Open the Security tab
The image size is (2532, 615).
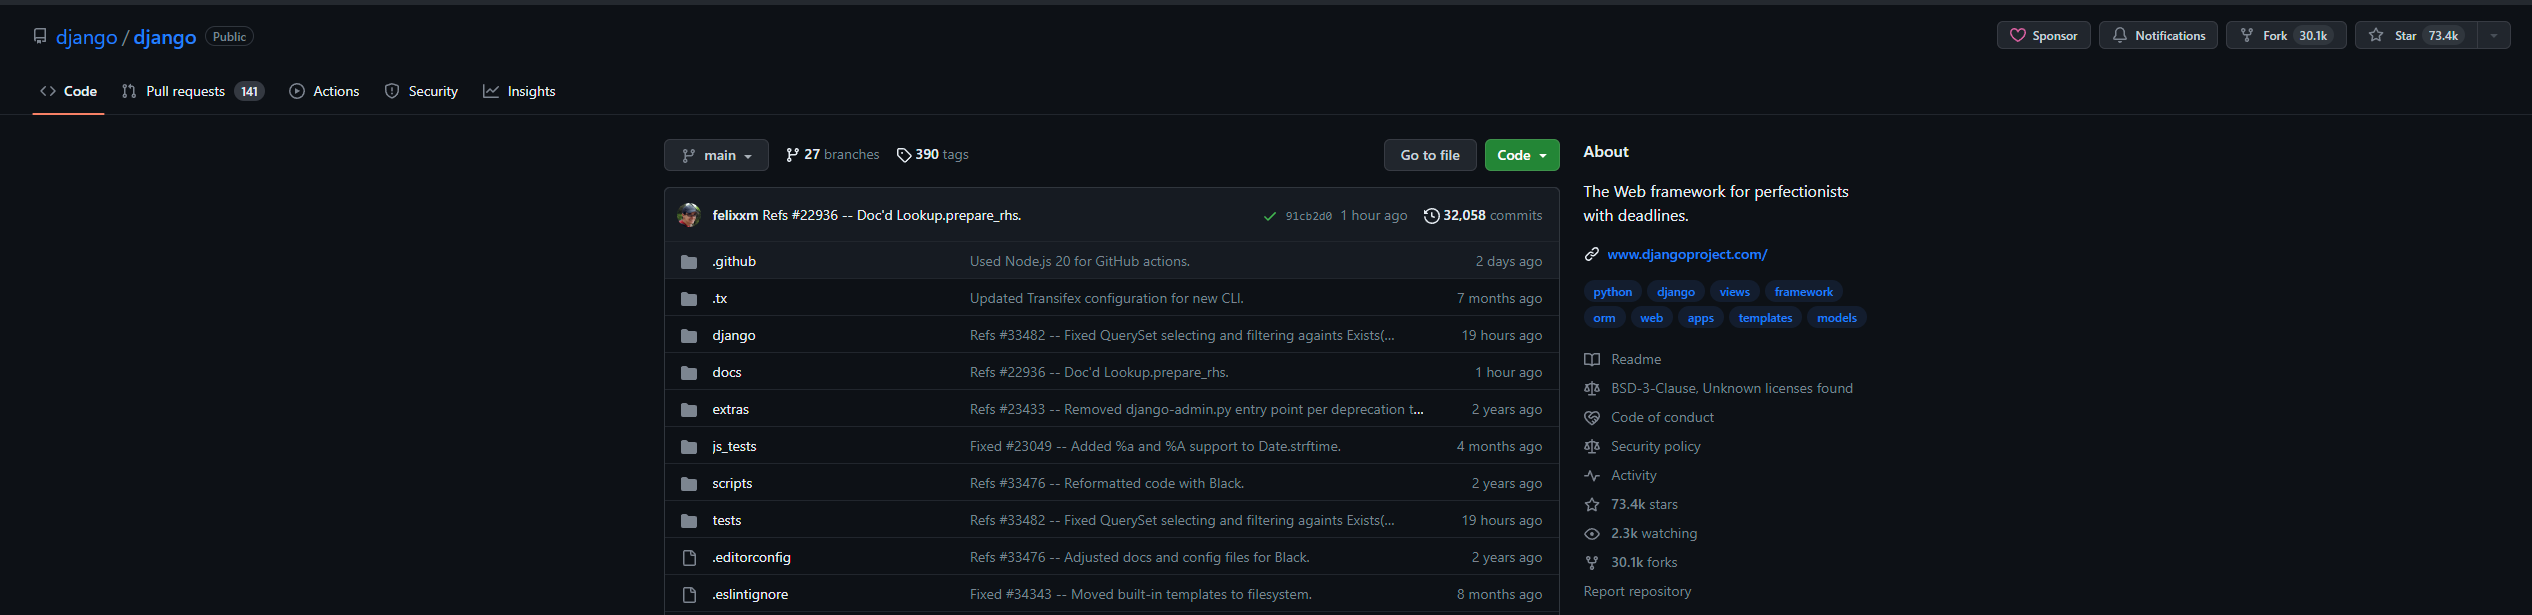click(421, 91)
